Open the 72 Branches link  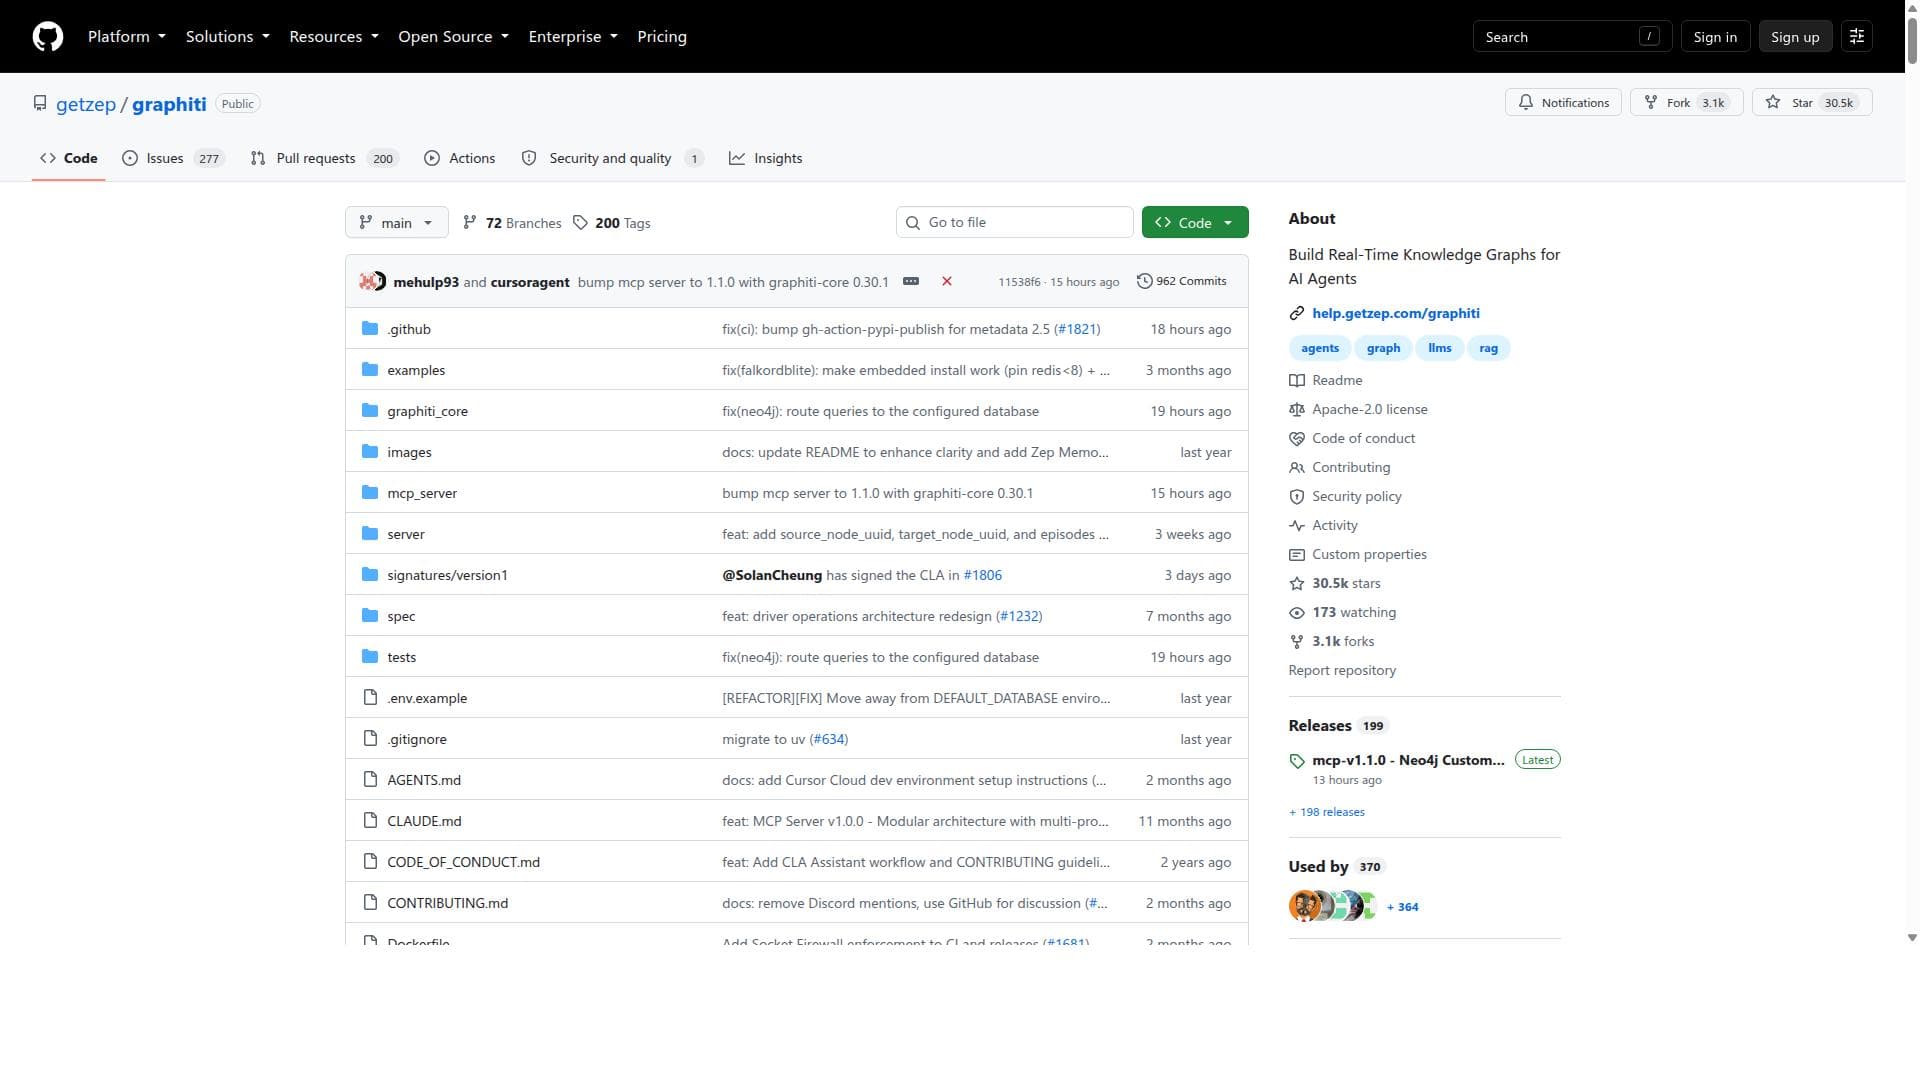point(512,223)
